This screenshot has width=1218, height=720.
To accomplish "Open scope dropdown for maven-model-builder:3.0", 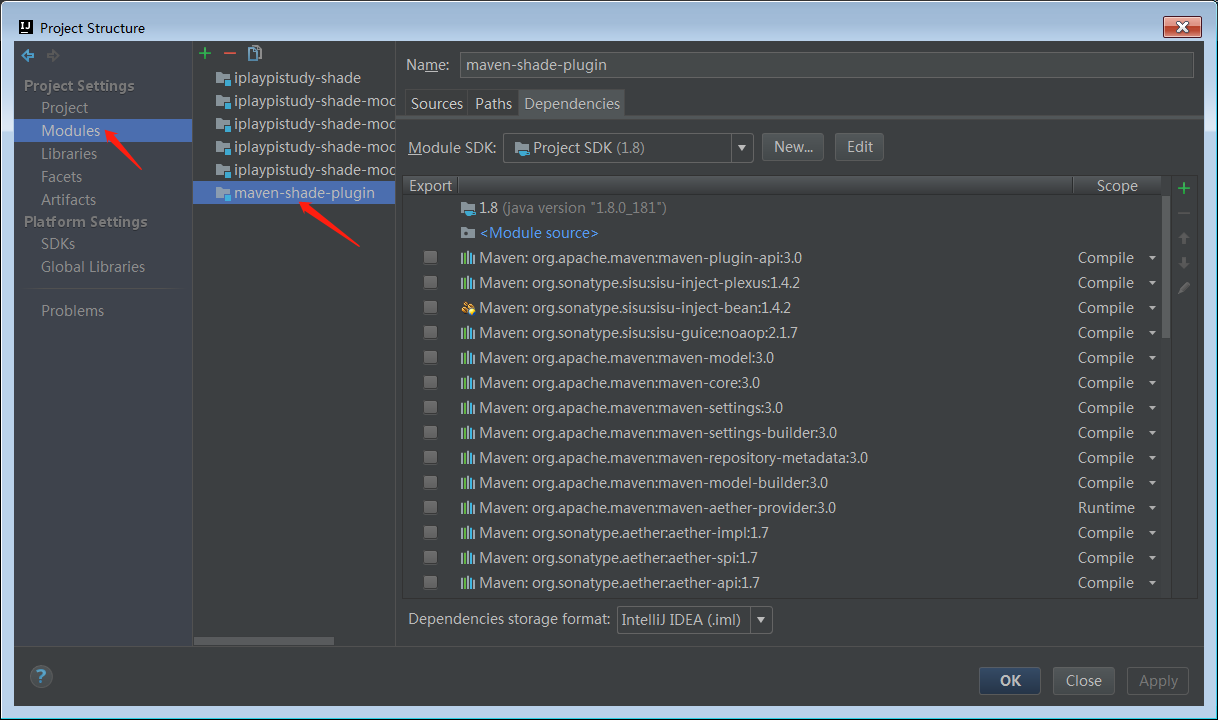I will click(1152, 483).
